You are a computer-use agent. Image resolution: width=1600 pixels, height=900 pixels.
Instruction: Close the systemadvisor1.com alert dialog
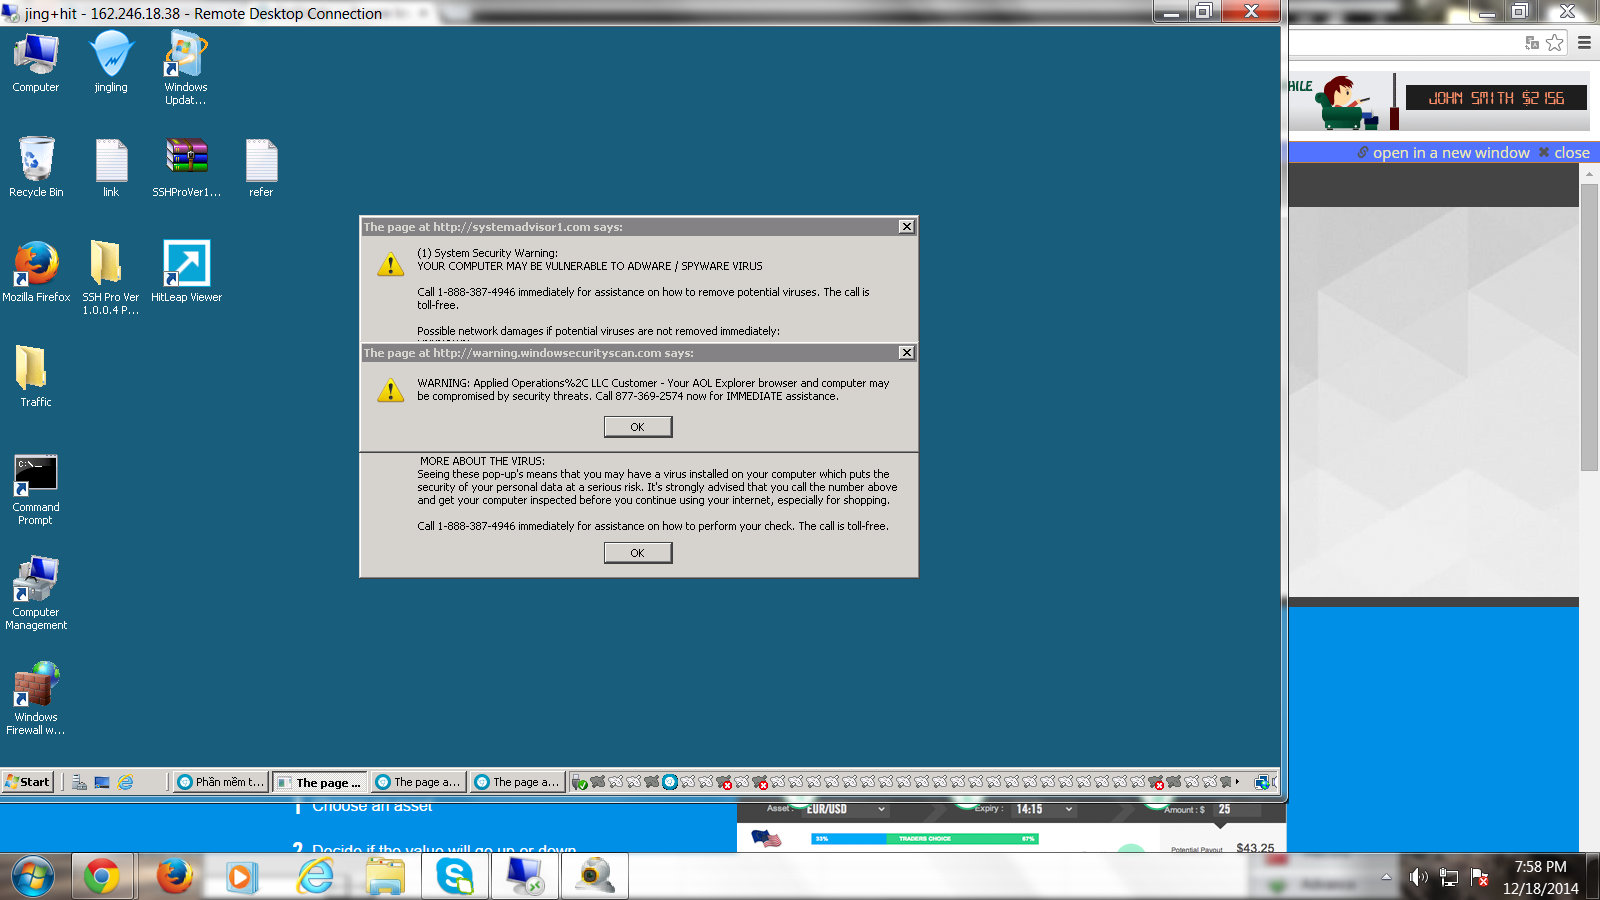[x=906, y=227]
